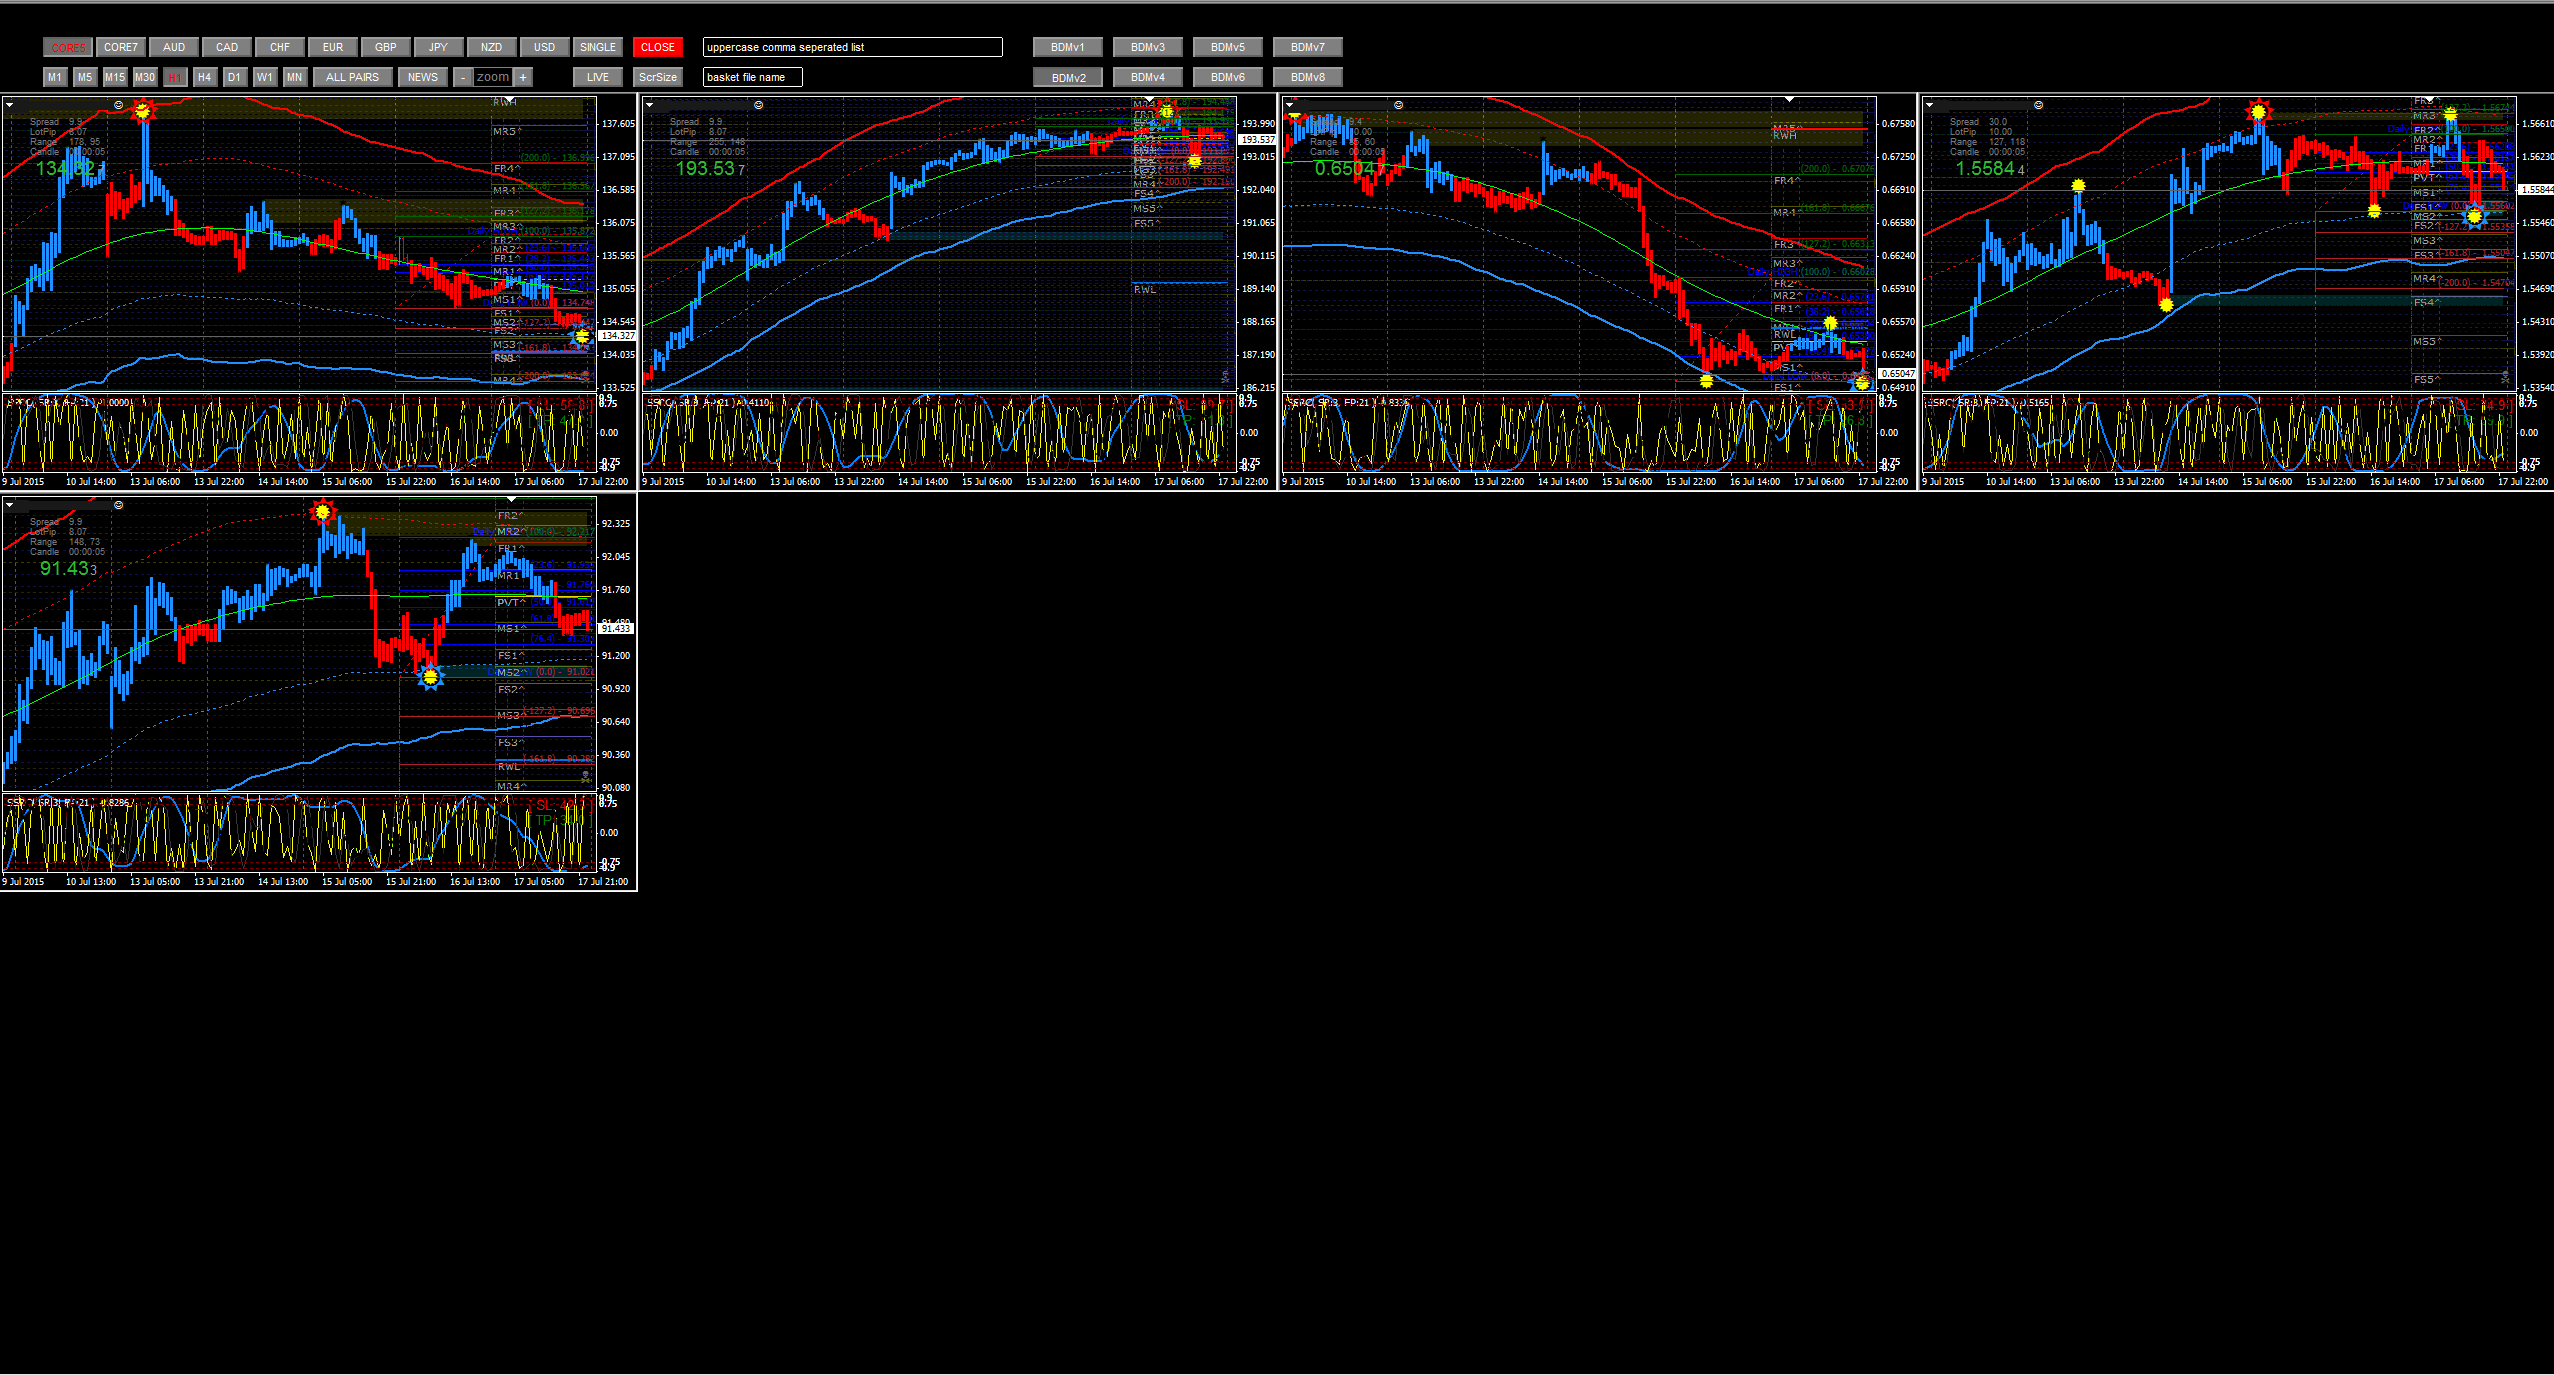Open the dropdown triangle on the 91.43 chart

9,504
